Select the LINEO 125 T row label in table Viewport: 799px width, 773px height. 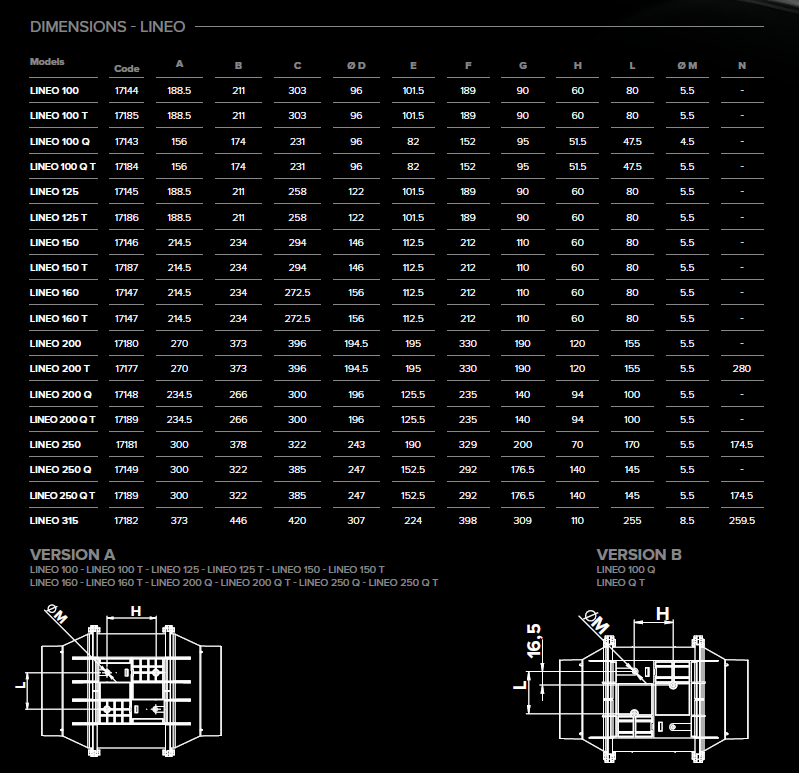pos(59,217)
